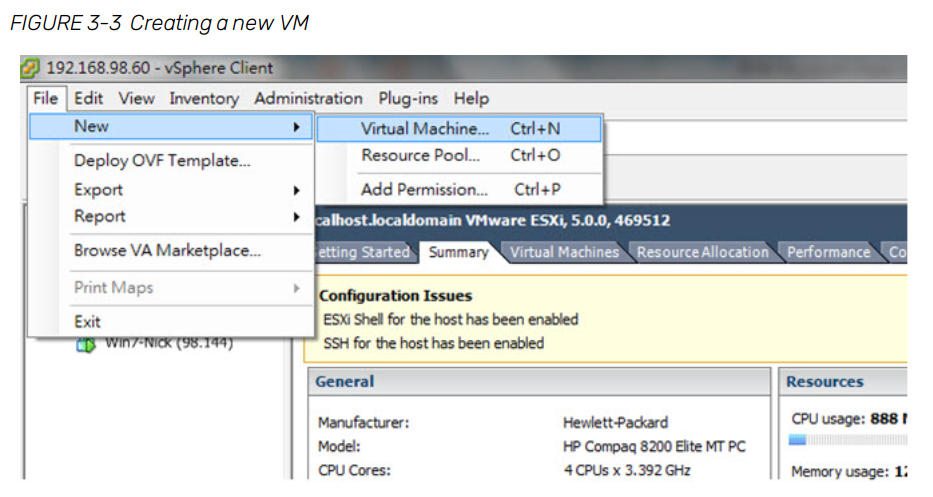The image size is (933, 497).
Task: Open the Inventory menu
Action: coord(203,98)
